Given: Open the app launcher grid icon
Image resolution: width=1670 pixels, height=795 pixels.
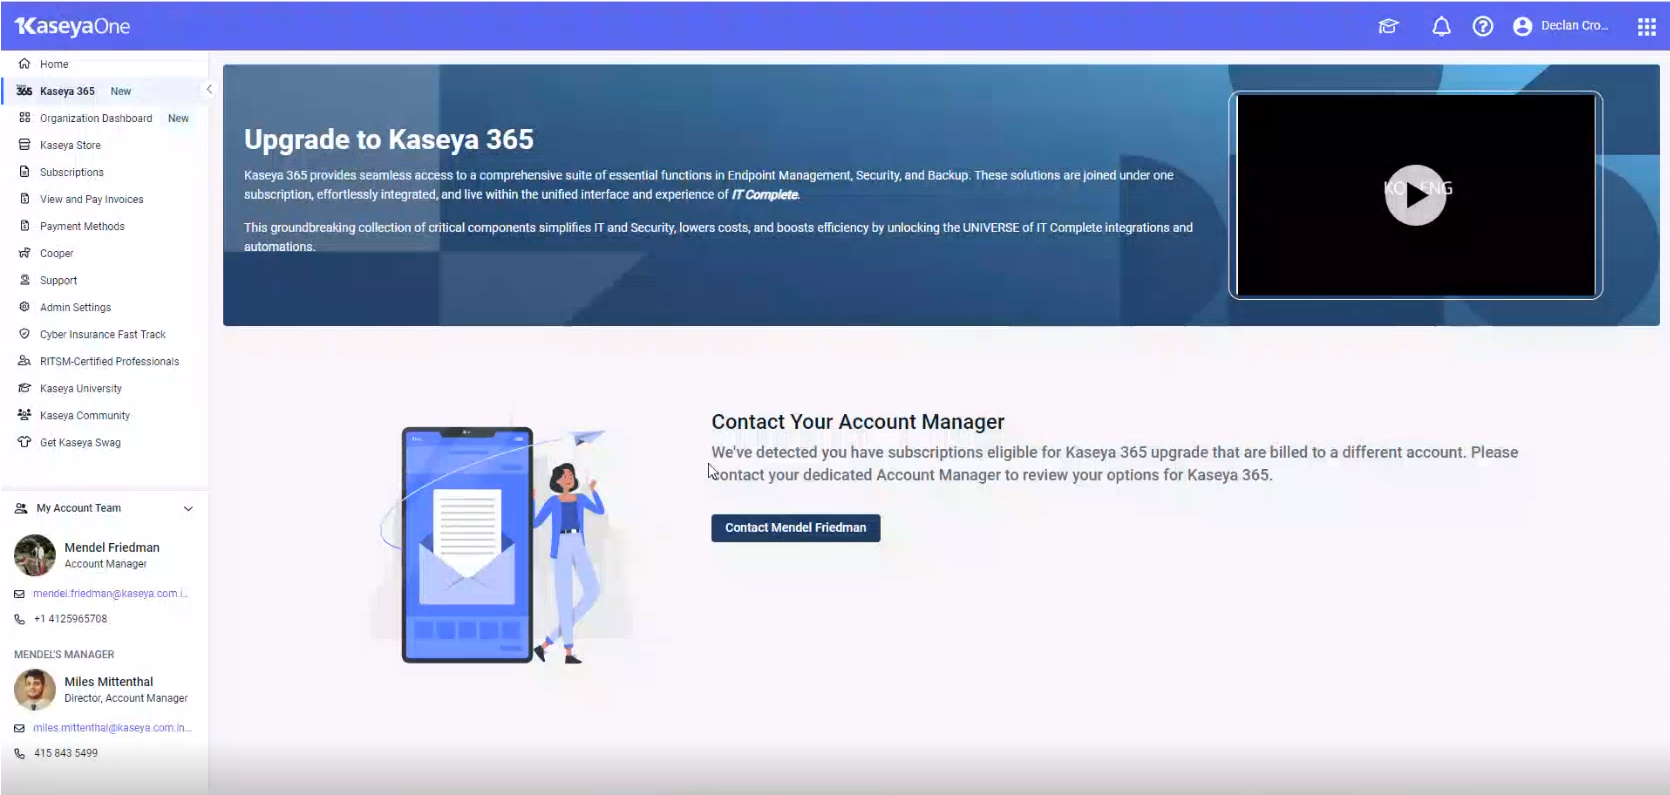Looking at the screenshot, I should [x=1646, y=27].
